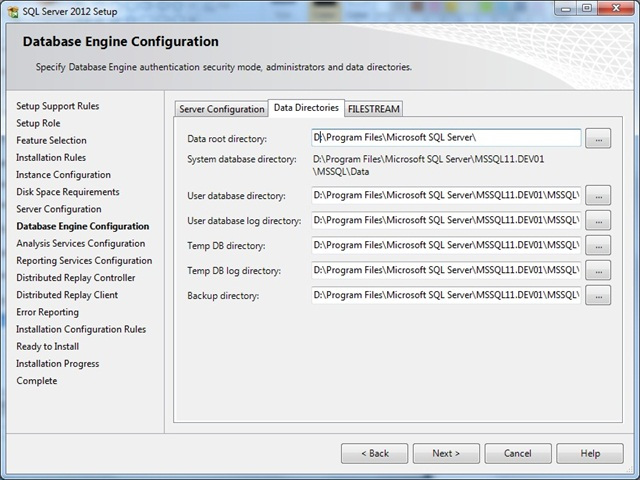This screenshot has height=480, width=640.
Task: Select the Data Directories tab
Action: click(306, 108)
